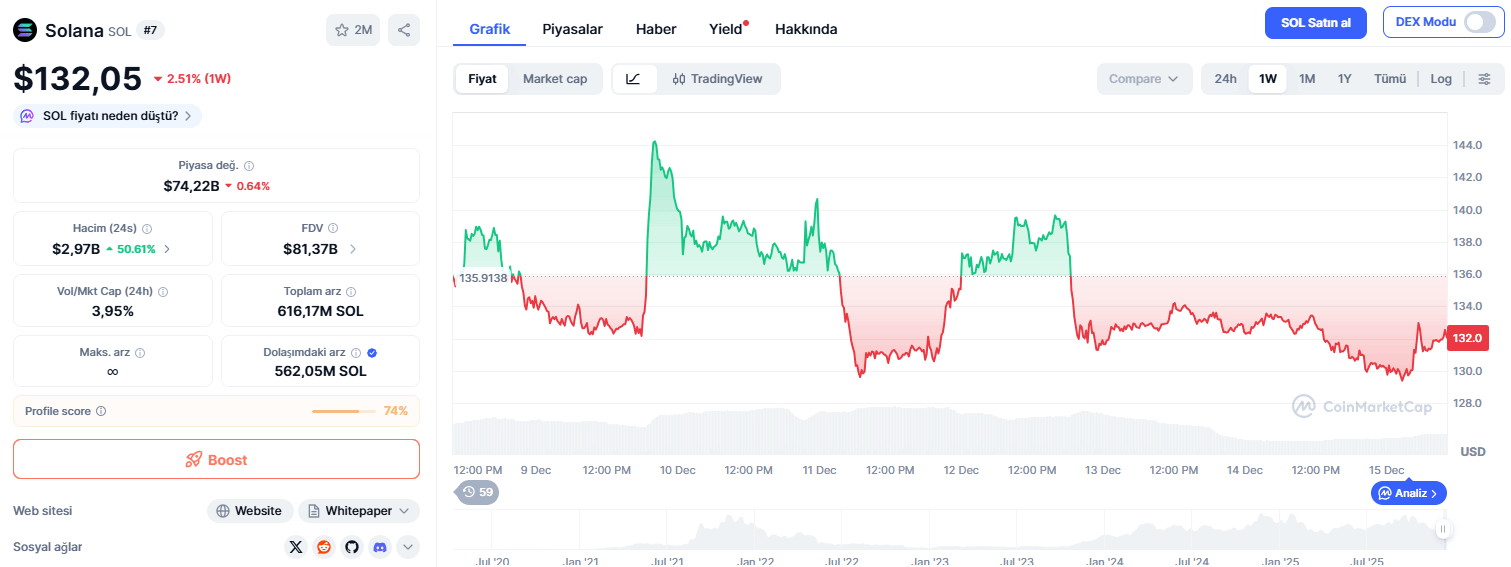This screenshot has height=567, width=1511.
Task: Select the line chart icon
Action: (634, 79)
